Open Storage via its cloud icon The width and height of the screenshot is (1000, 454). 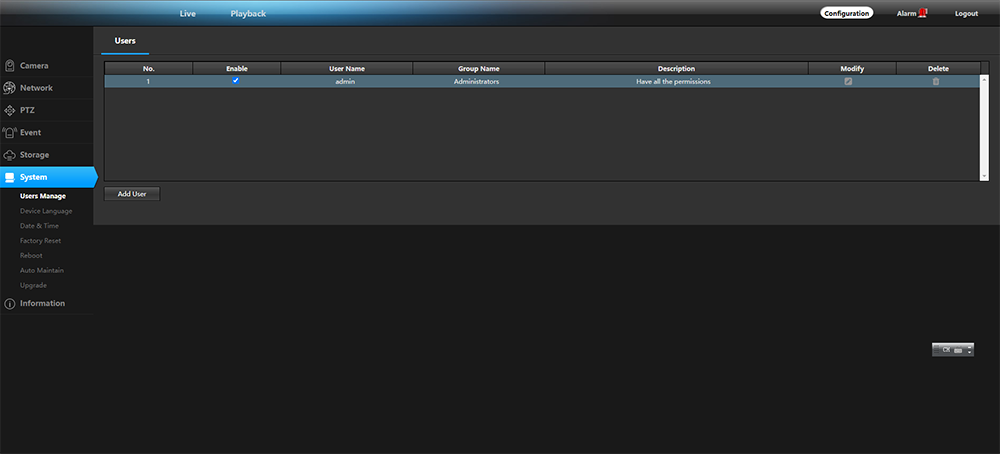[x=10, y=155]
